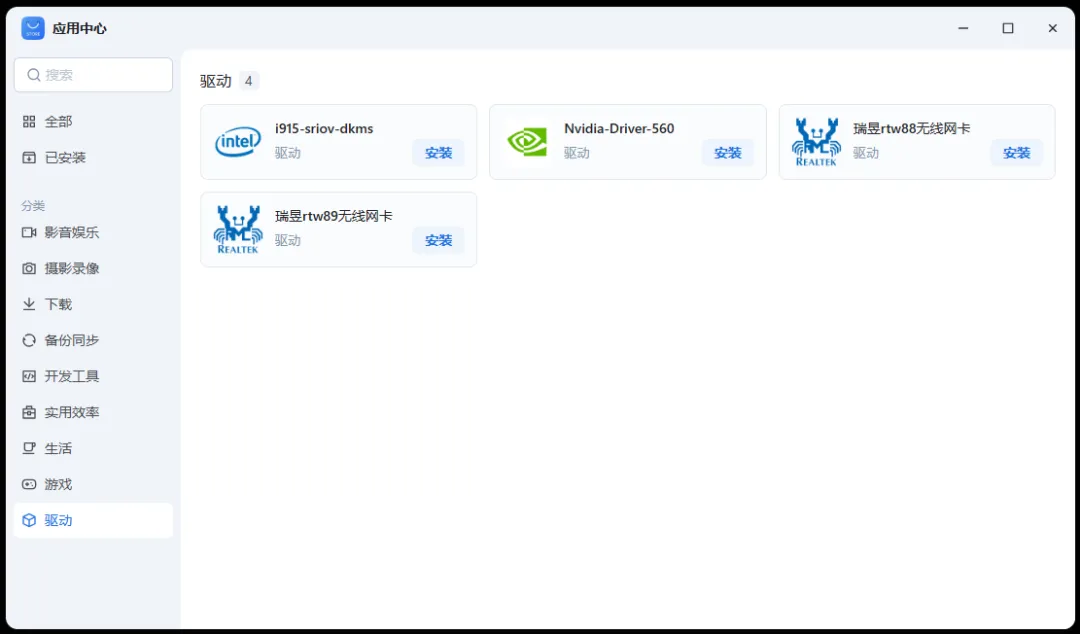The image size is (1080, 634).
Task: Click the 备份同步 sync icon
Action: click(x=29, y=340)
